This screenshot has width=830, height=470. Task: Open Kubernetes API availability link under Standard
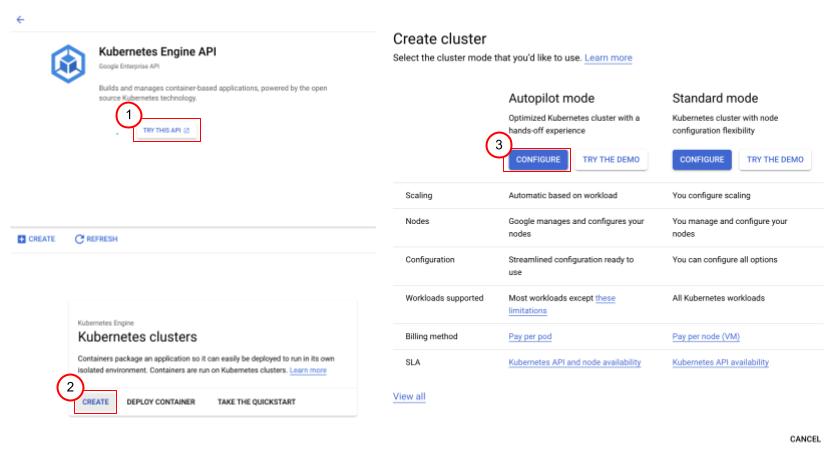click(x=720, y=363)
